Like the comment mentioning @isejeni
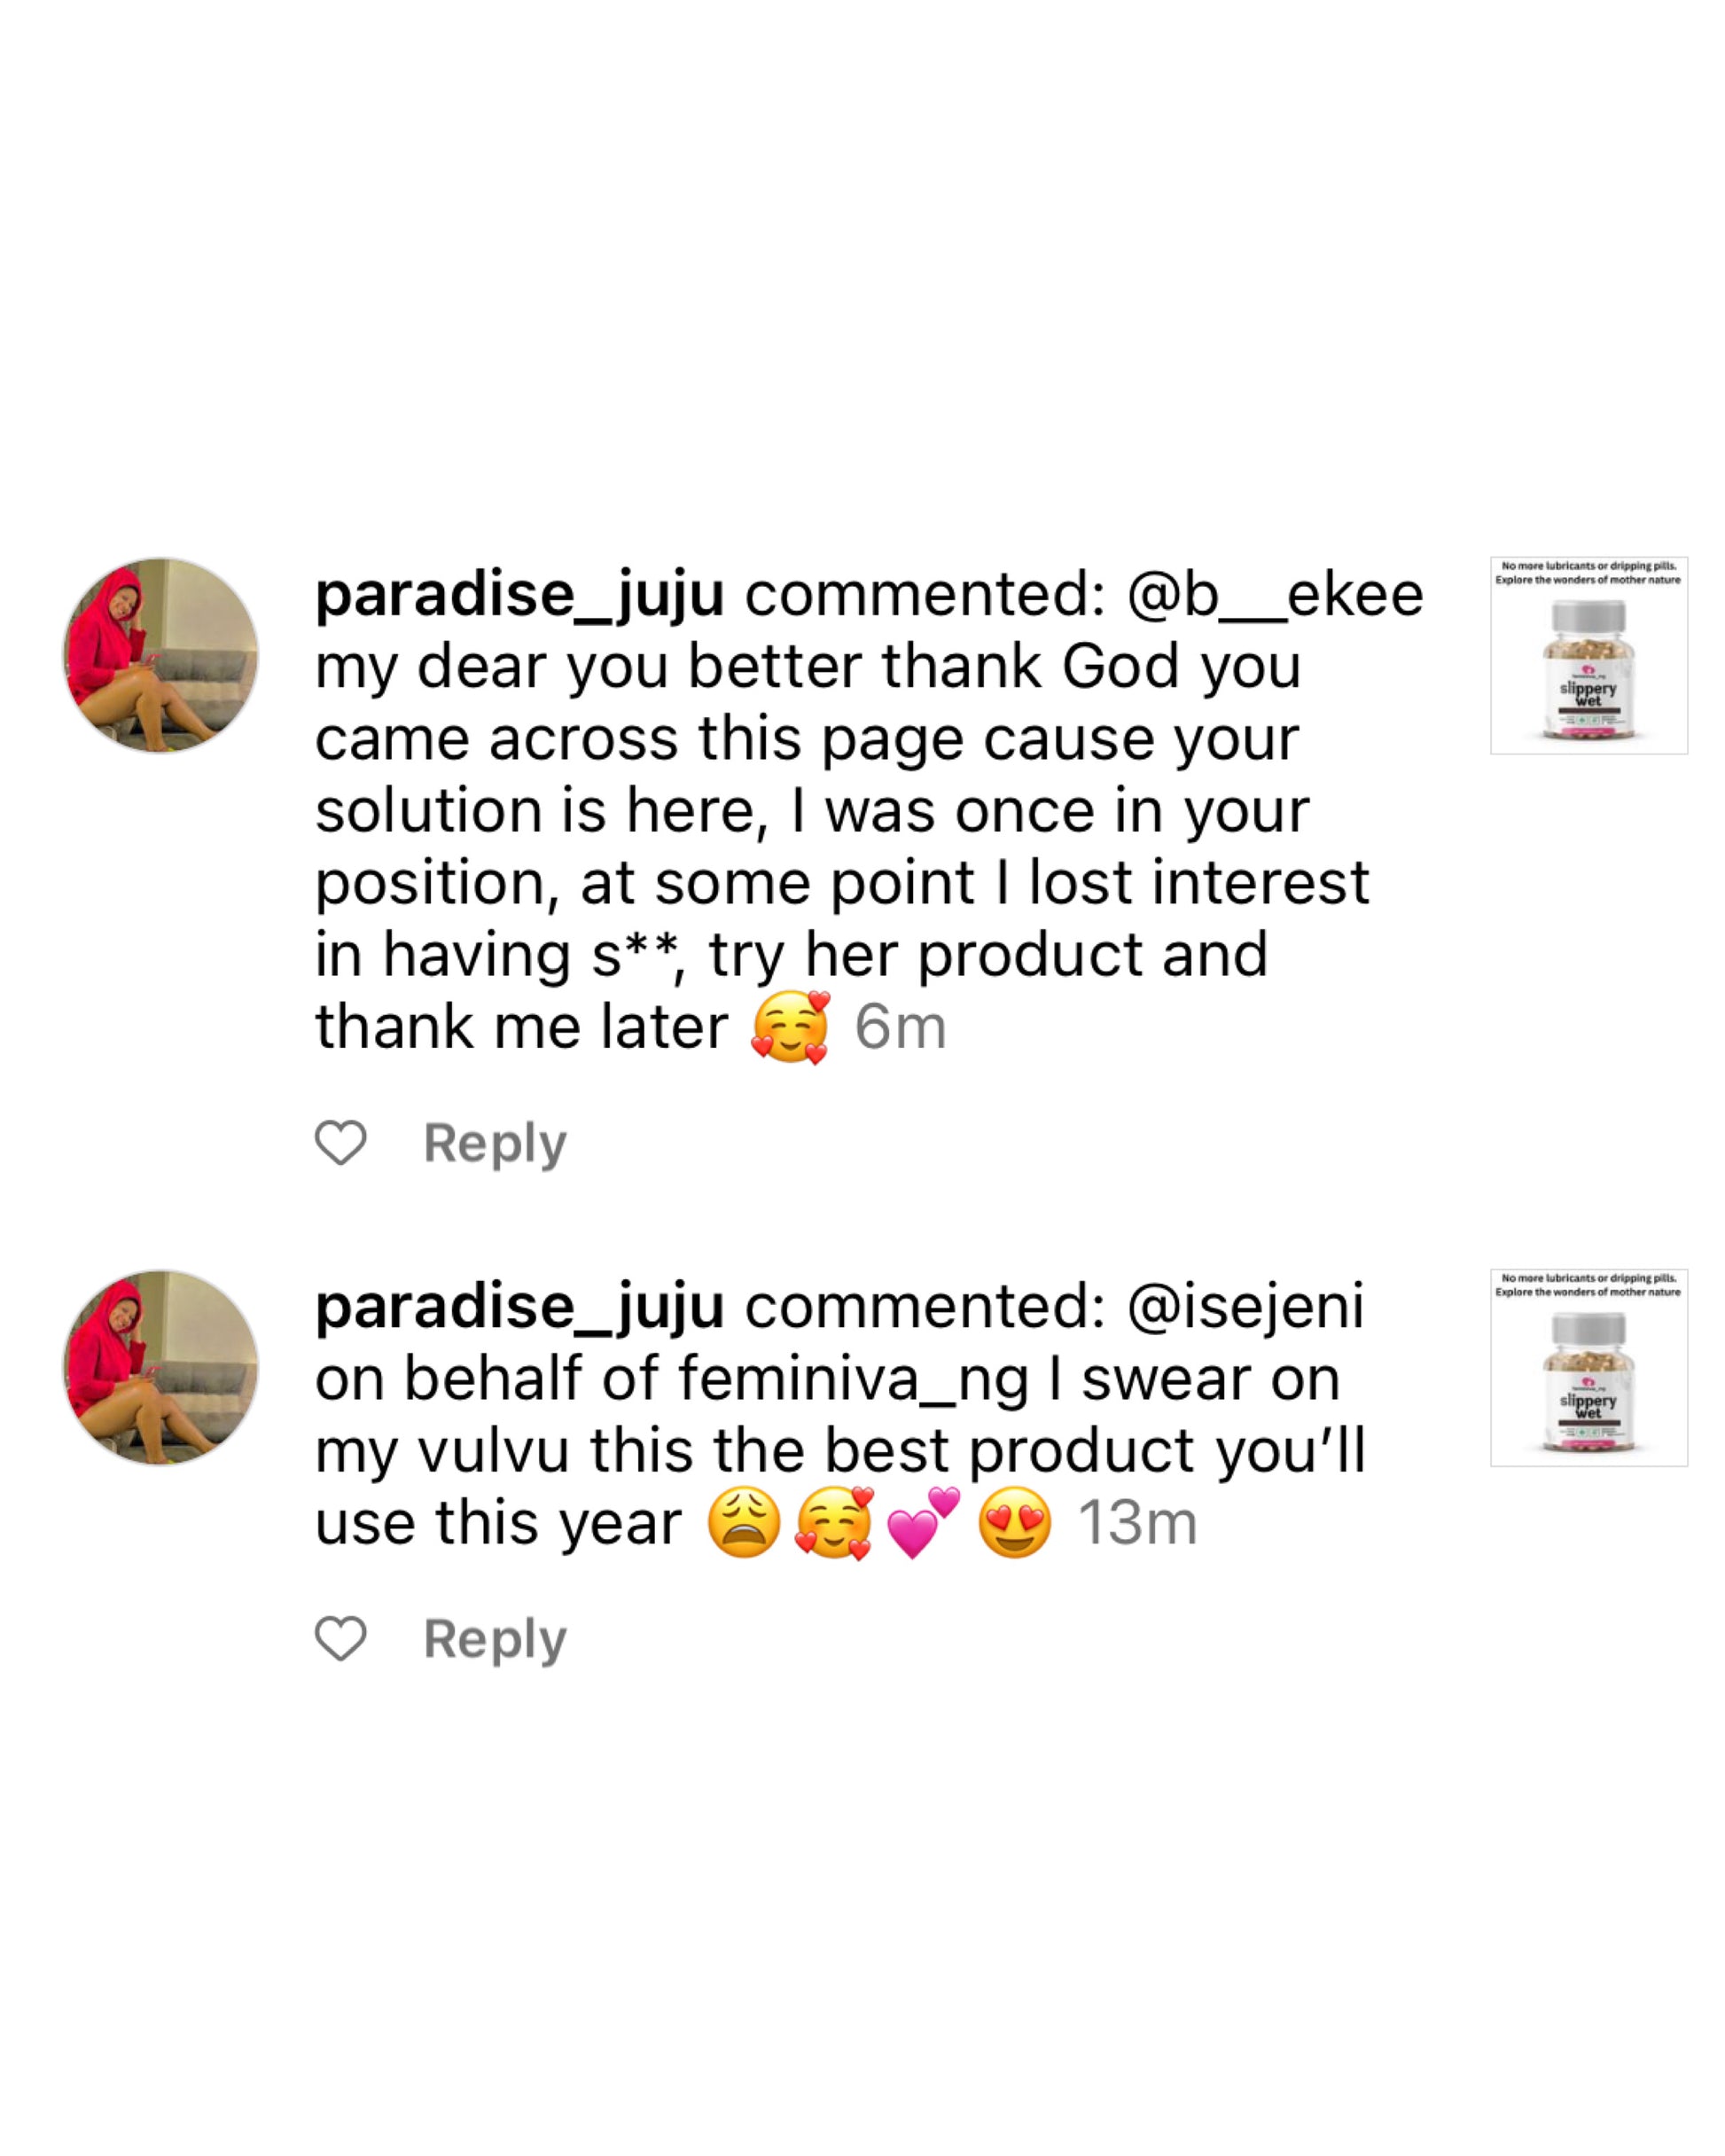 (341, 1638)
